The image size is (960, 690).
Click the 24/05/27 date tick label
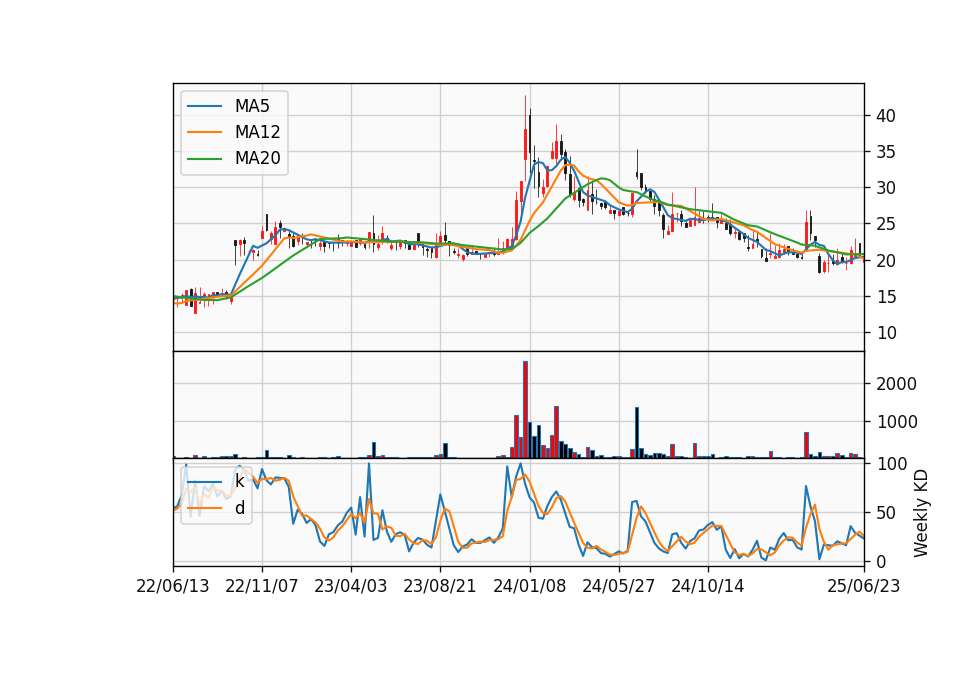pyautogui.click(x=618, y=586)
